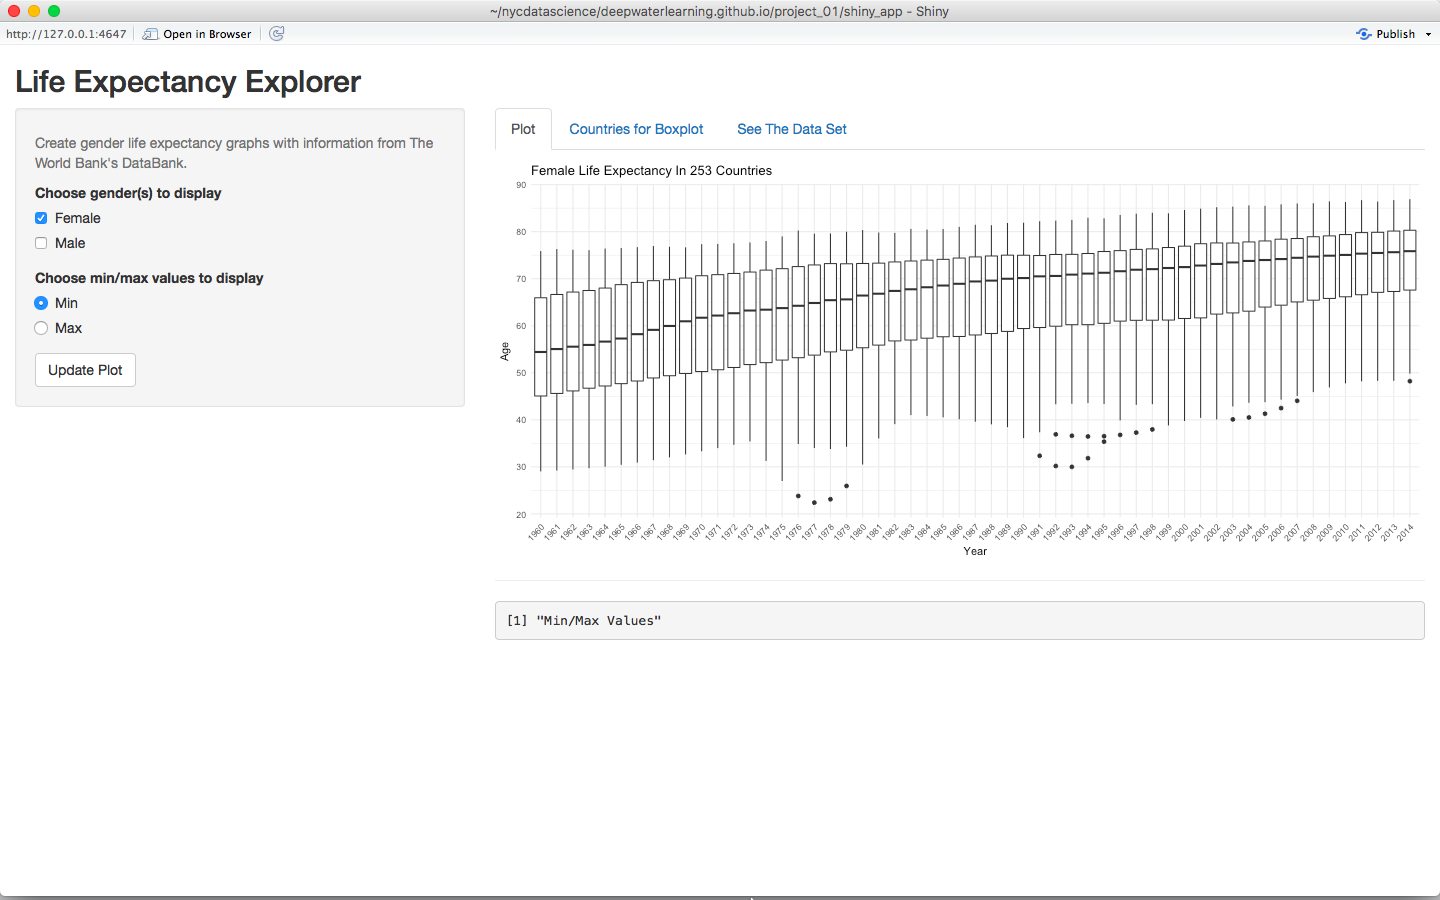The height and width of the screenshot is (900, 1440).
Task: Go to the See The Data Set tab
Action: [x=791, y=129]
